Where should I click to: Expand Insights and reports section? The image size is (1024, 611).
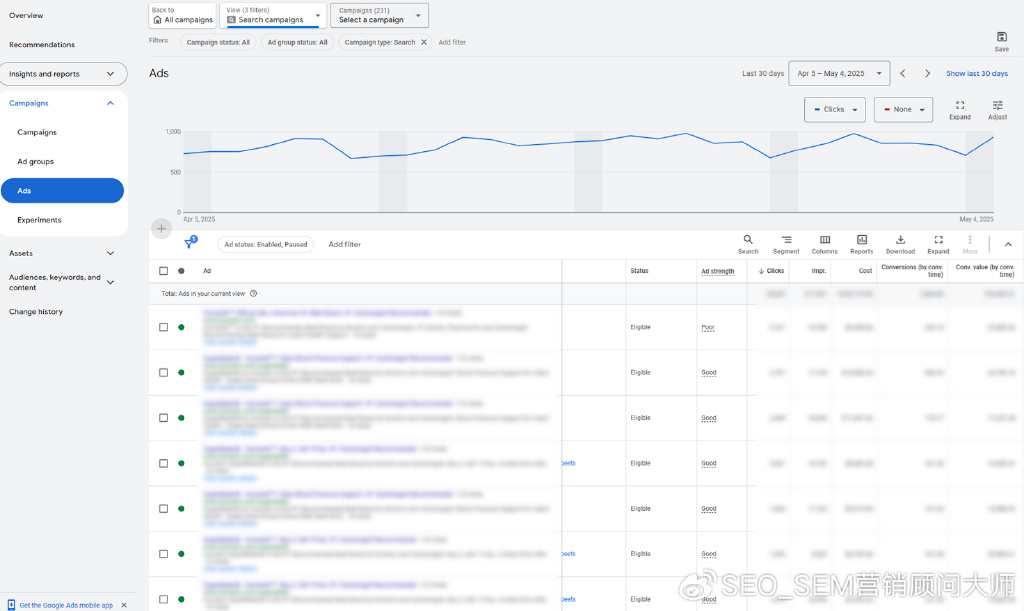coord(63,74)
